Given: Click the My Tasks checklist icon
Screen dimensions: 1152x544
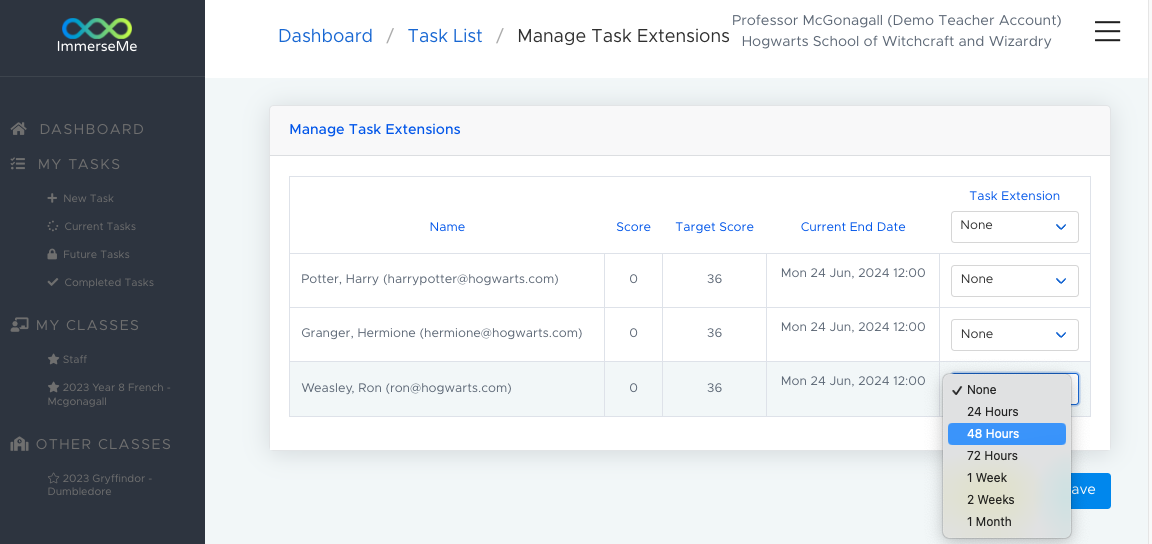Looking at the screenshot, I should tap(18, 163).
